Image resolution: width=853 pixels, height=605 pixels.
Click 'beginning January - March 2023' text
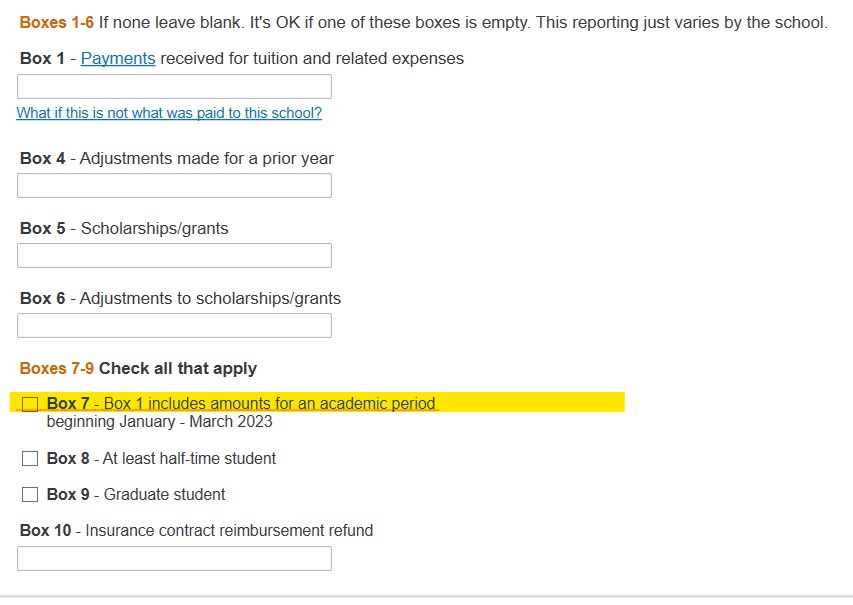tap(159, 422)
